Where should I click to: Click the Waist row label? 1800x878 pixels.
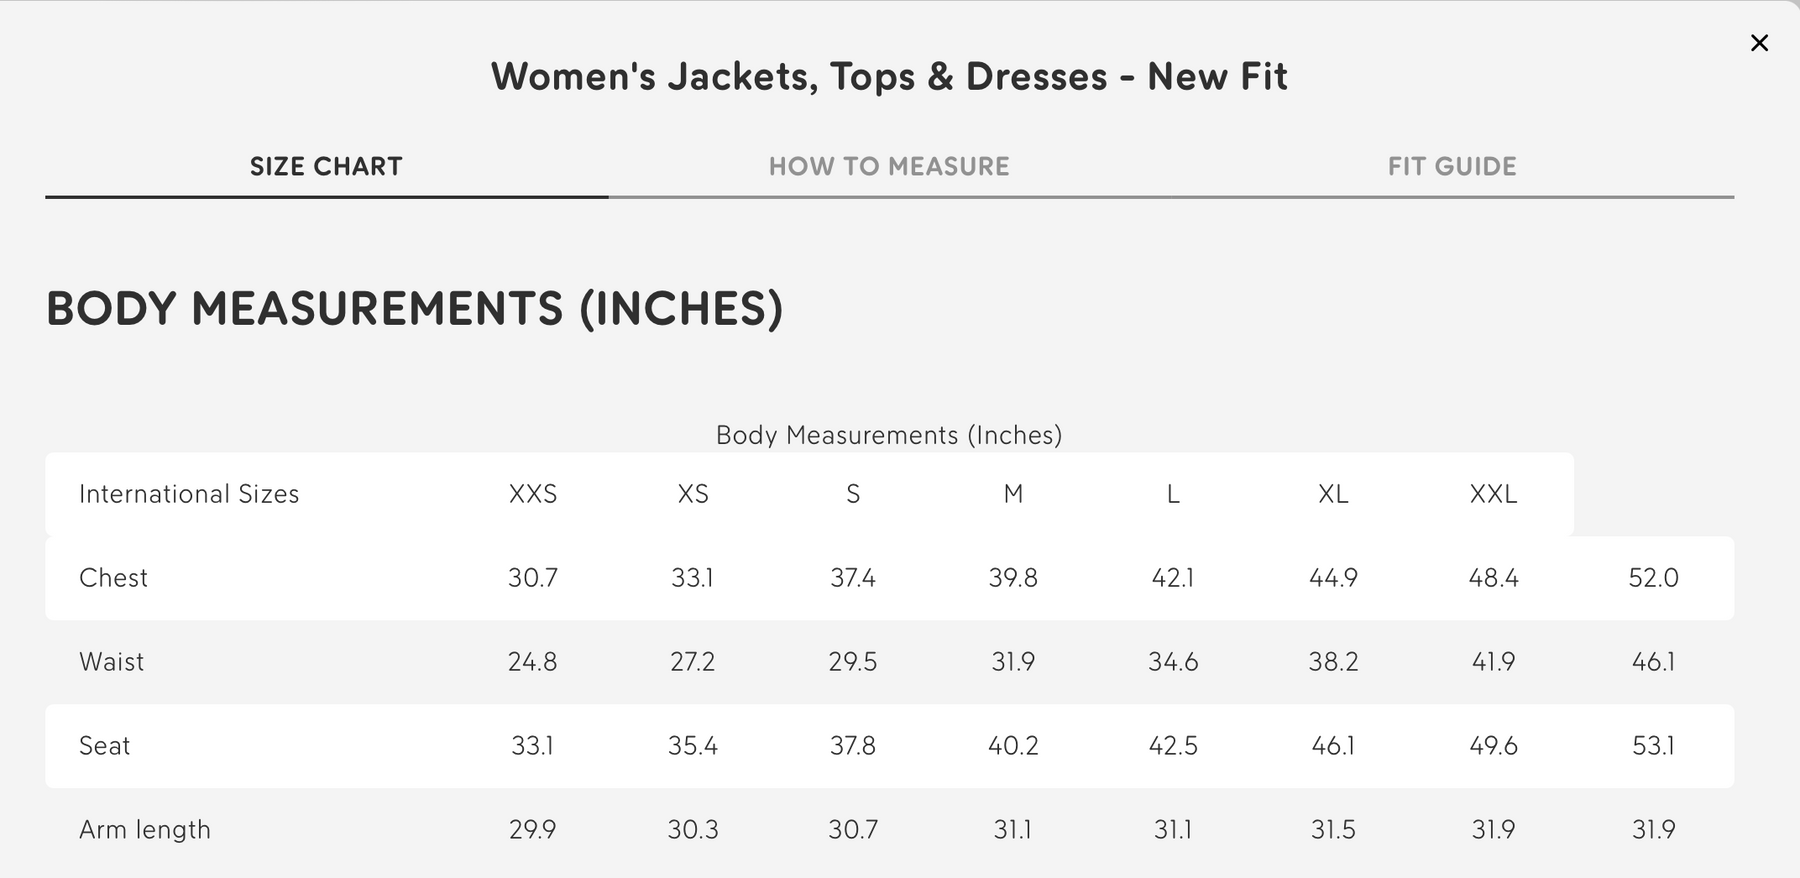pos(111,662)
